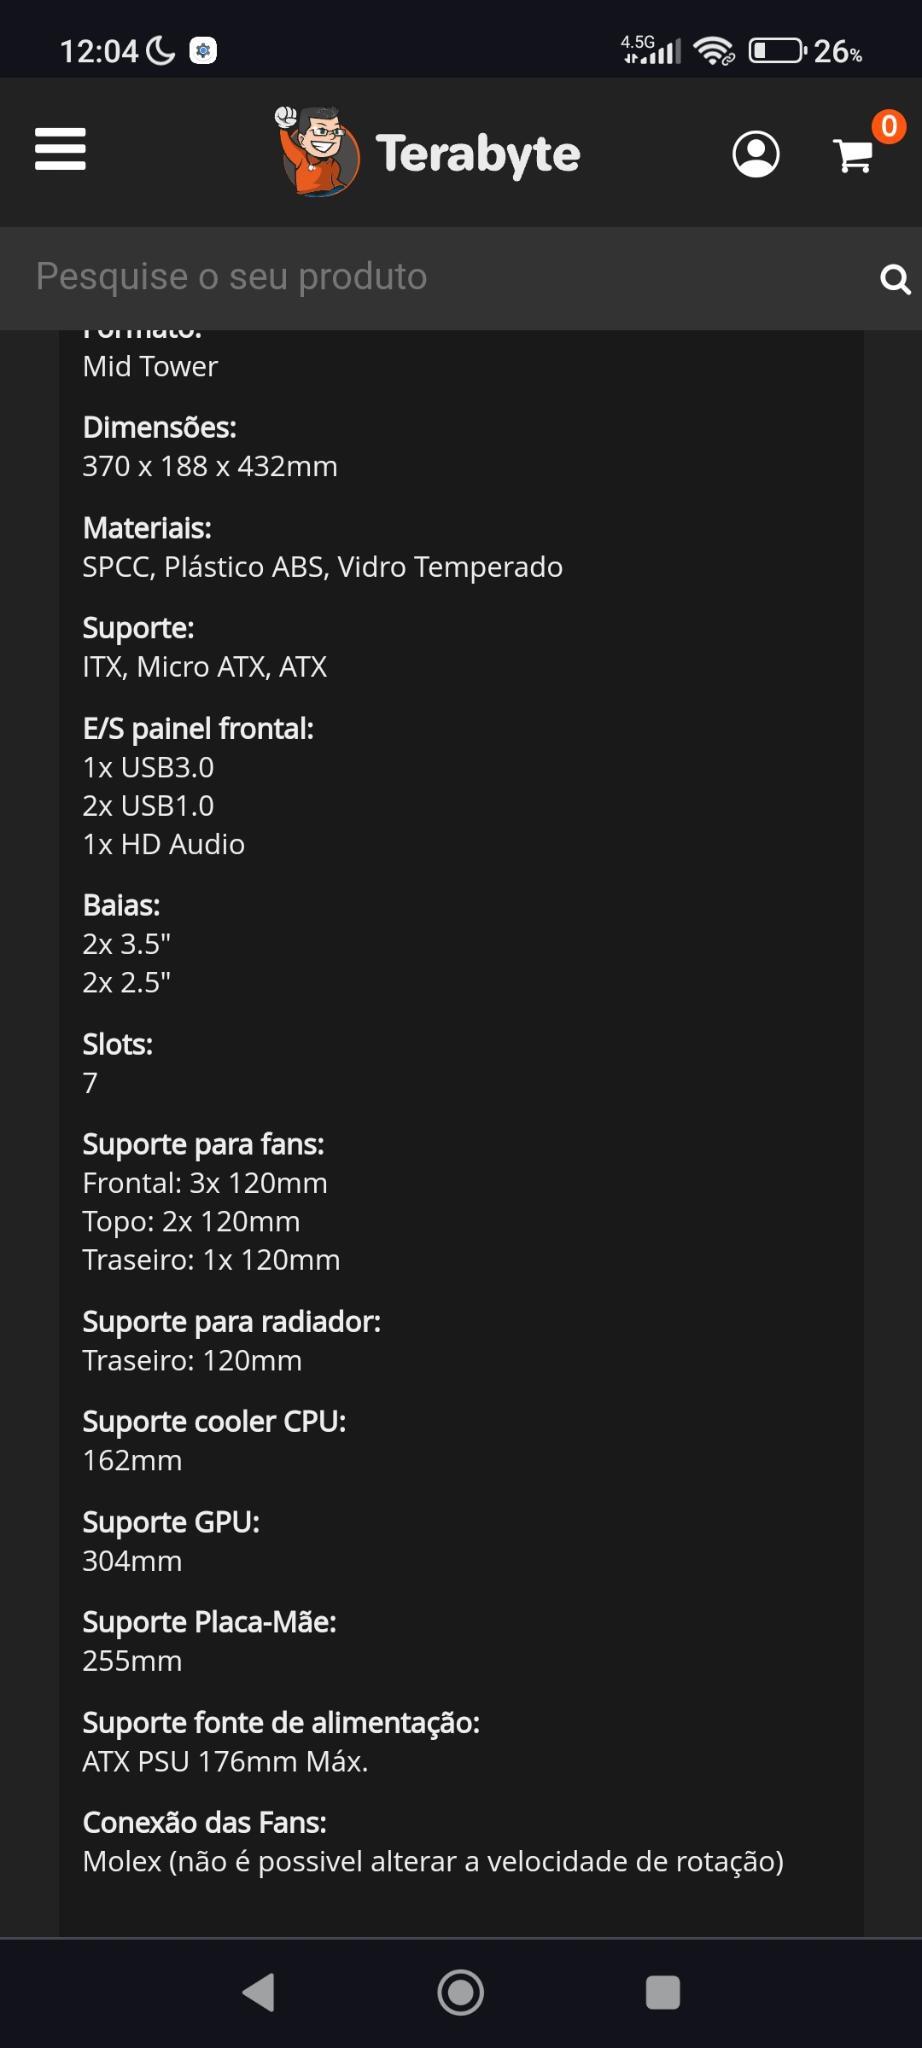This screenshot has height=2048, width=922.
Task: Open the hamburger menu
Action: coord(60,150)
